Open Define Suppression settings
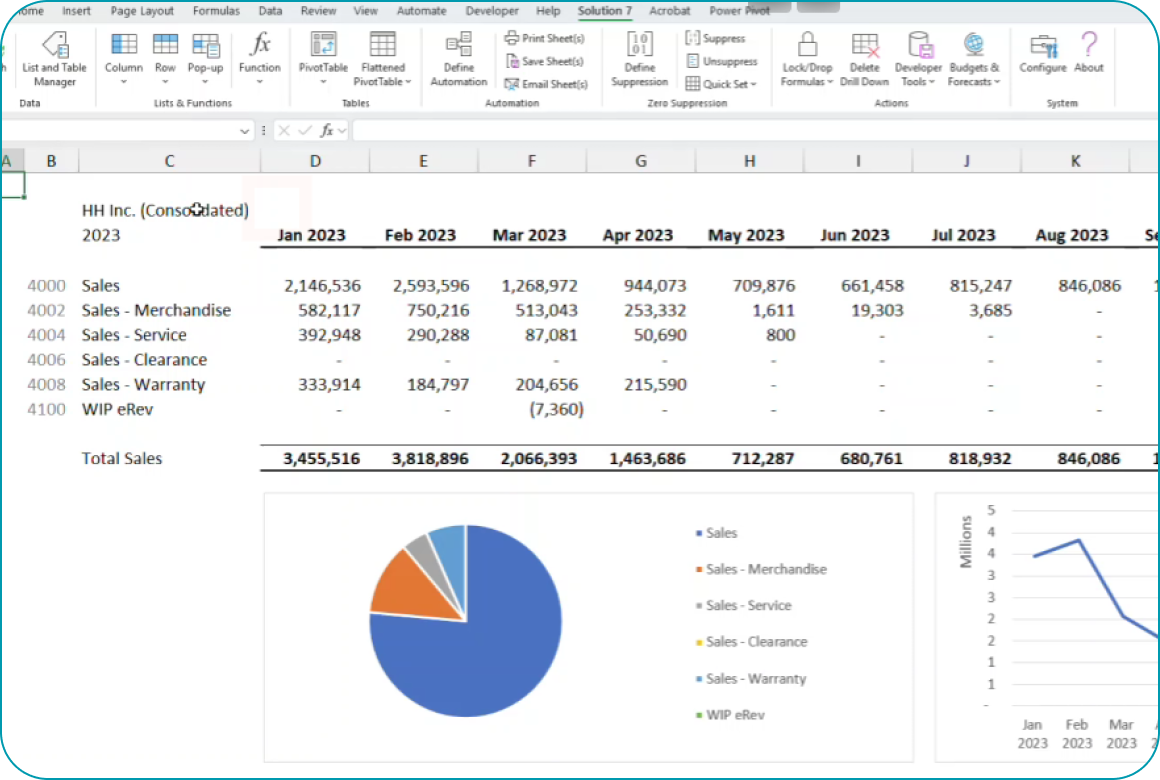 click(639, 57)
